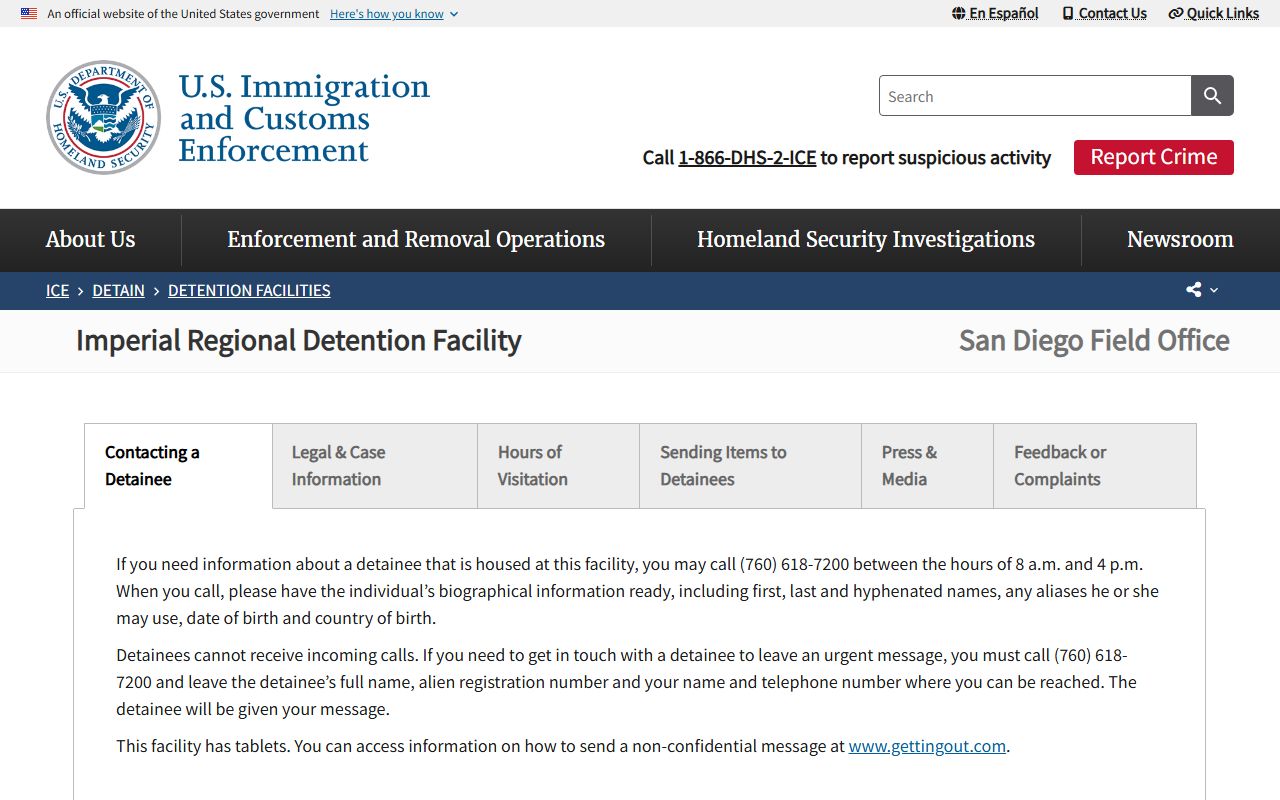This screenshot has height=800, width=1280.
Task: Open the About Us menu
Action: coord(90,240)
